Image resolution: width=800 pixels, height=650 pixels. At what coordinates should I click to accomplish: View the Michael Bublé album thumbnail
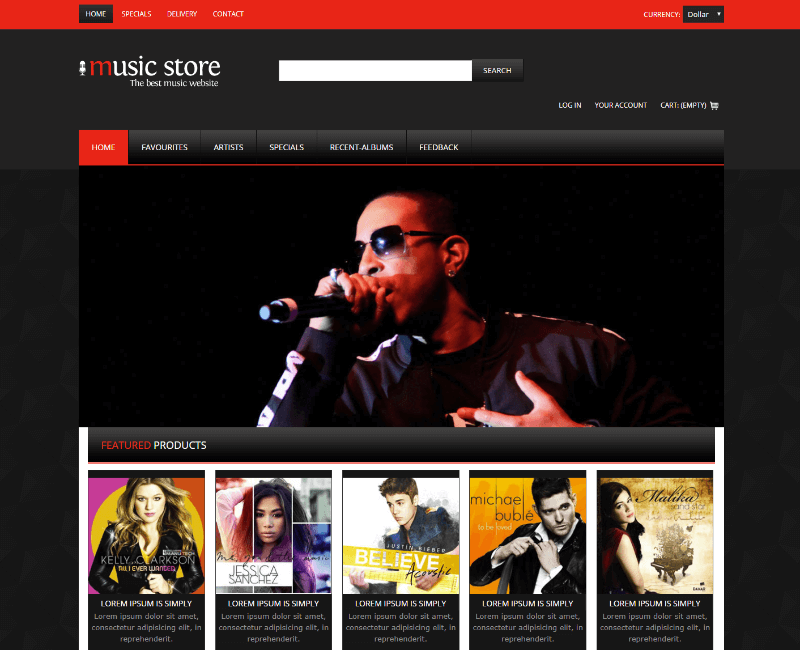click(527, 535)
